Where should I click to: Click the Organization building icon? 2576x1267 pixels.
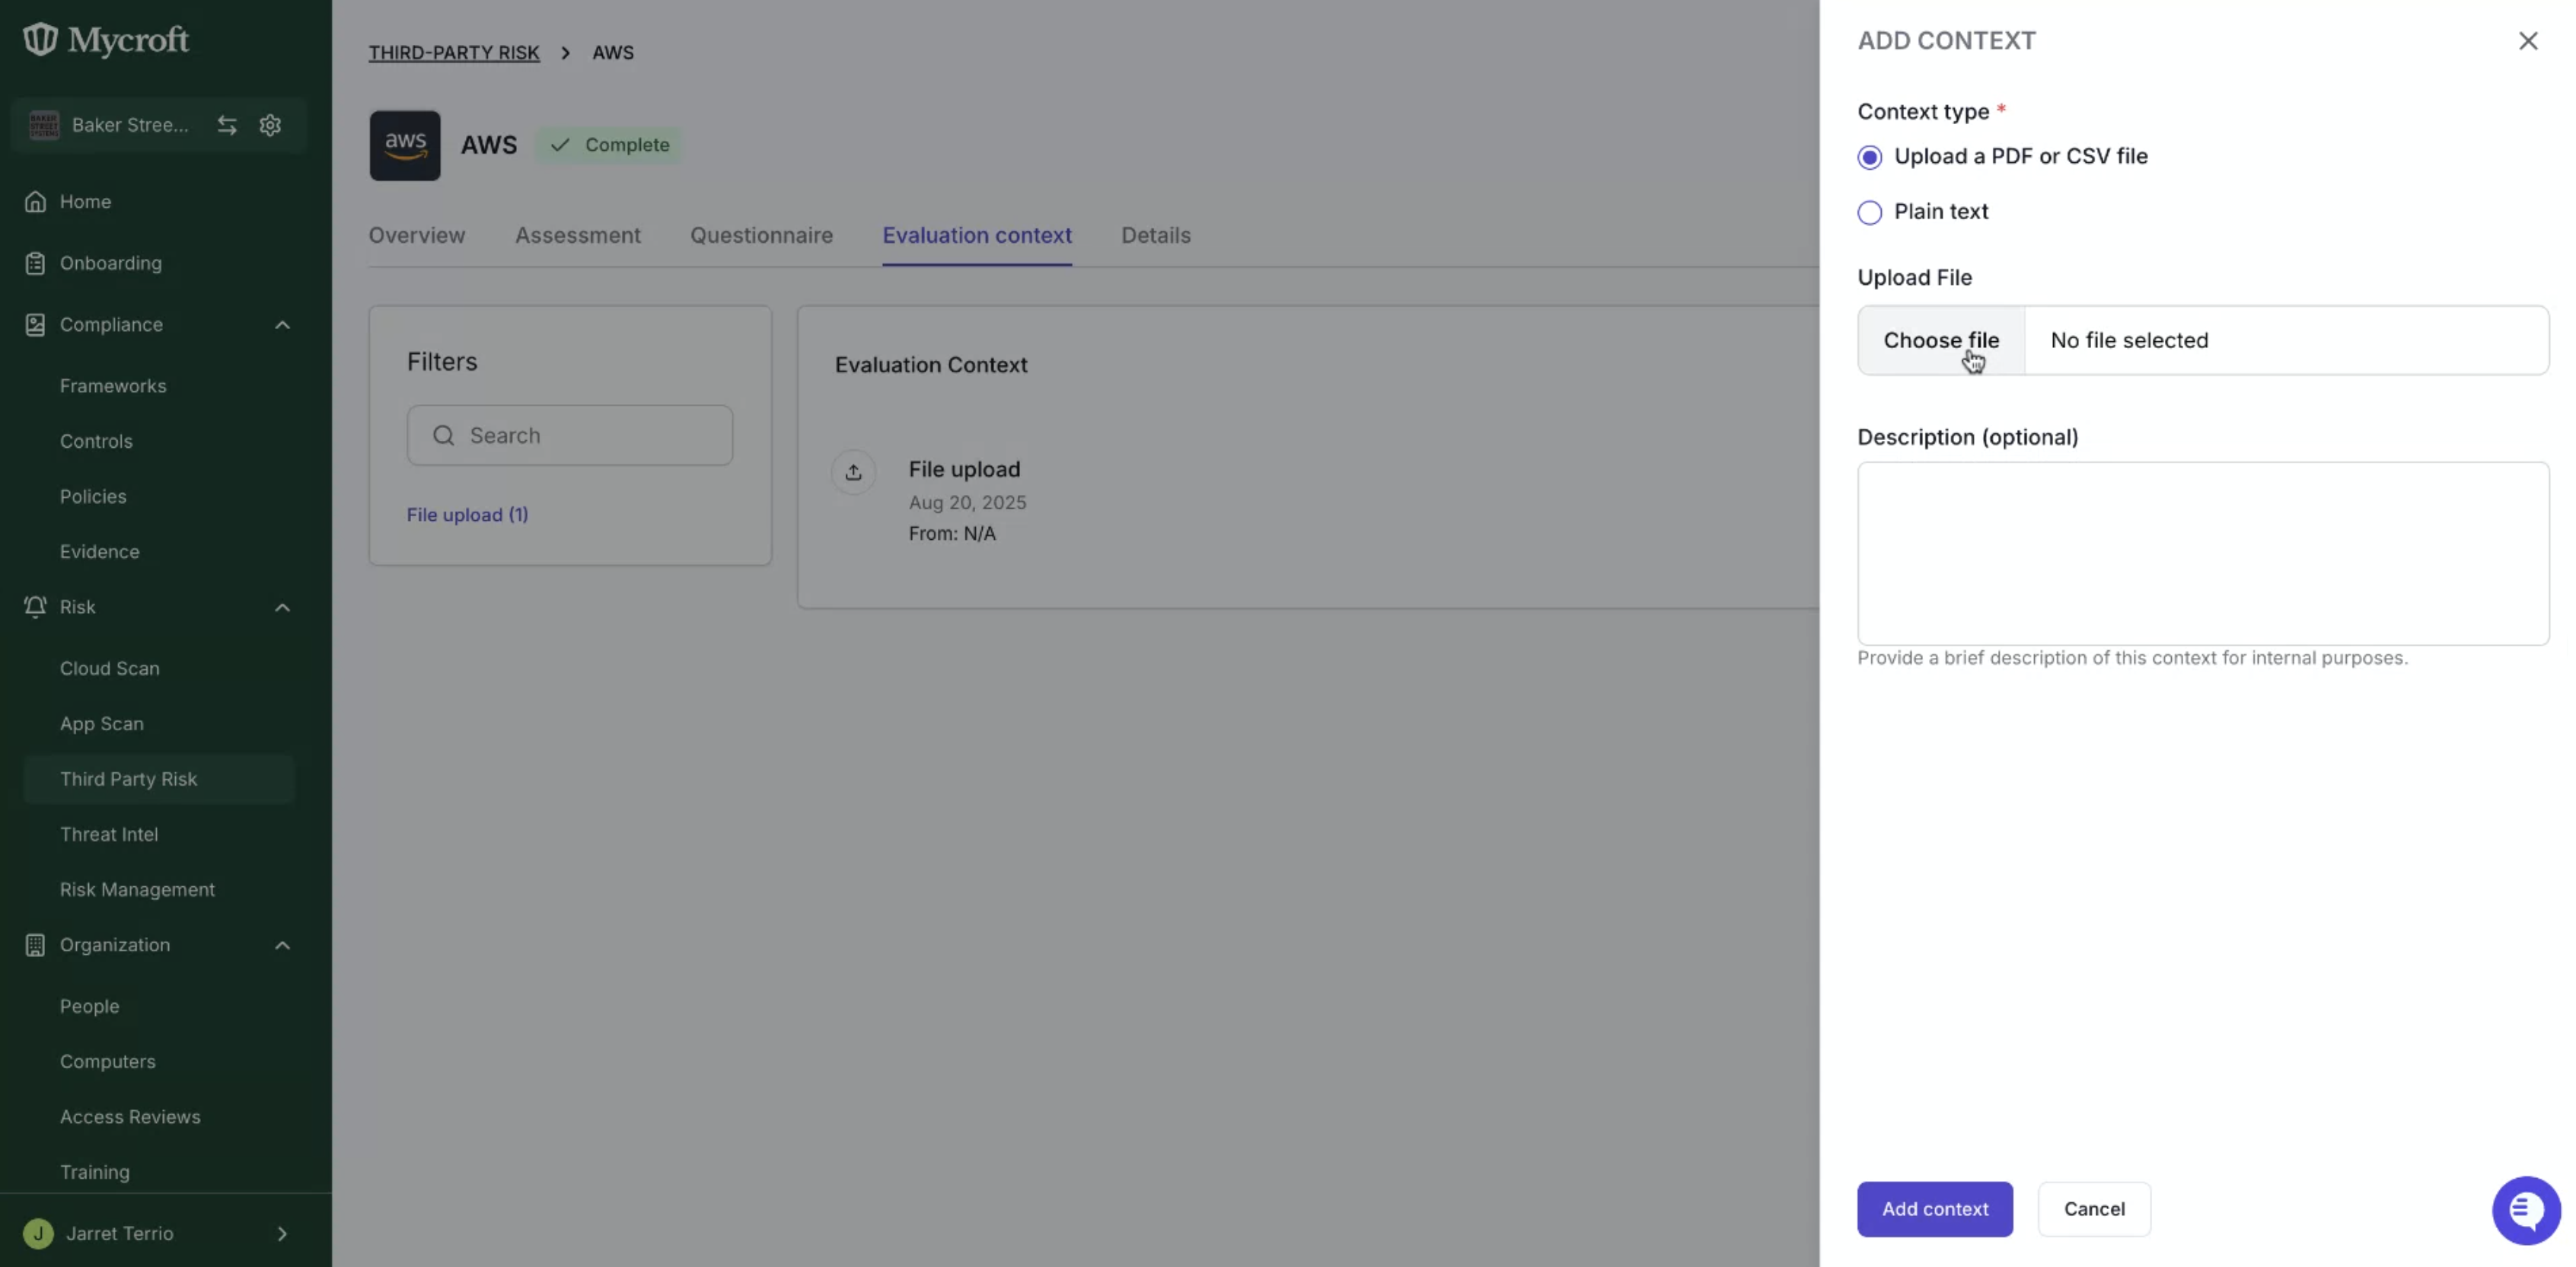coord(35,945)
